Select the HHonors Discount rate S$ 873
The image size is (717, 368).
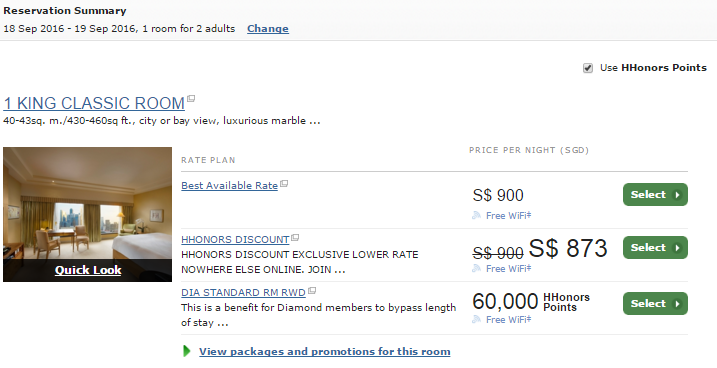point(655,248)
